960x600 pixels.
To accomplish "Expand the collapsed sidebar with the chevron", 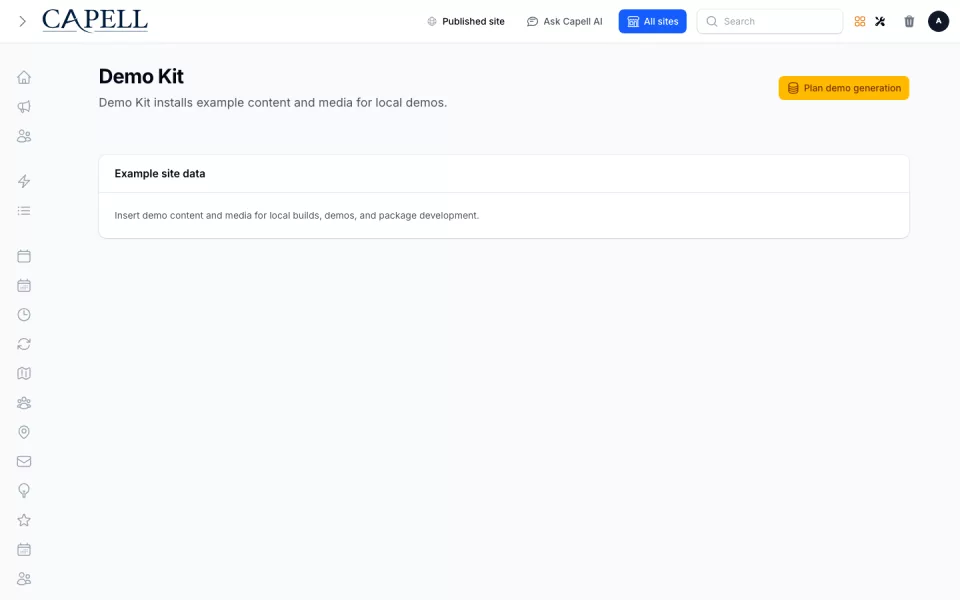I will [23, 21].
